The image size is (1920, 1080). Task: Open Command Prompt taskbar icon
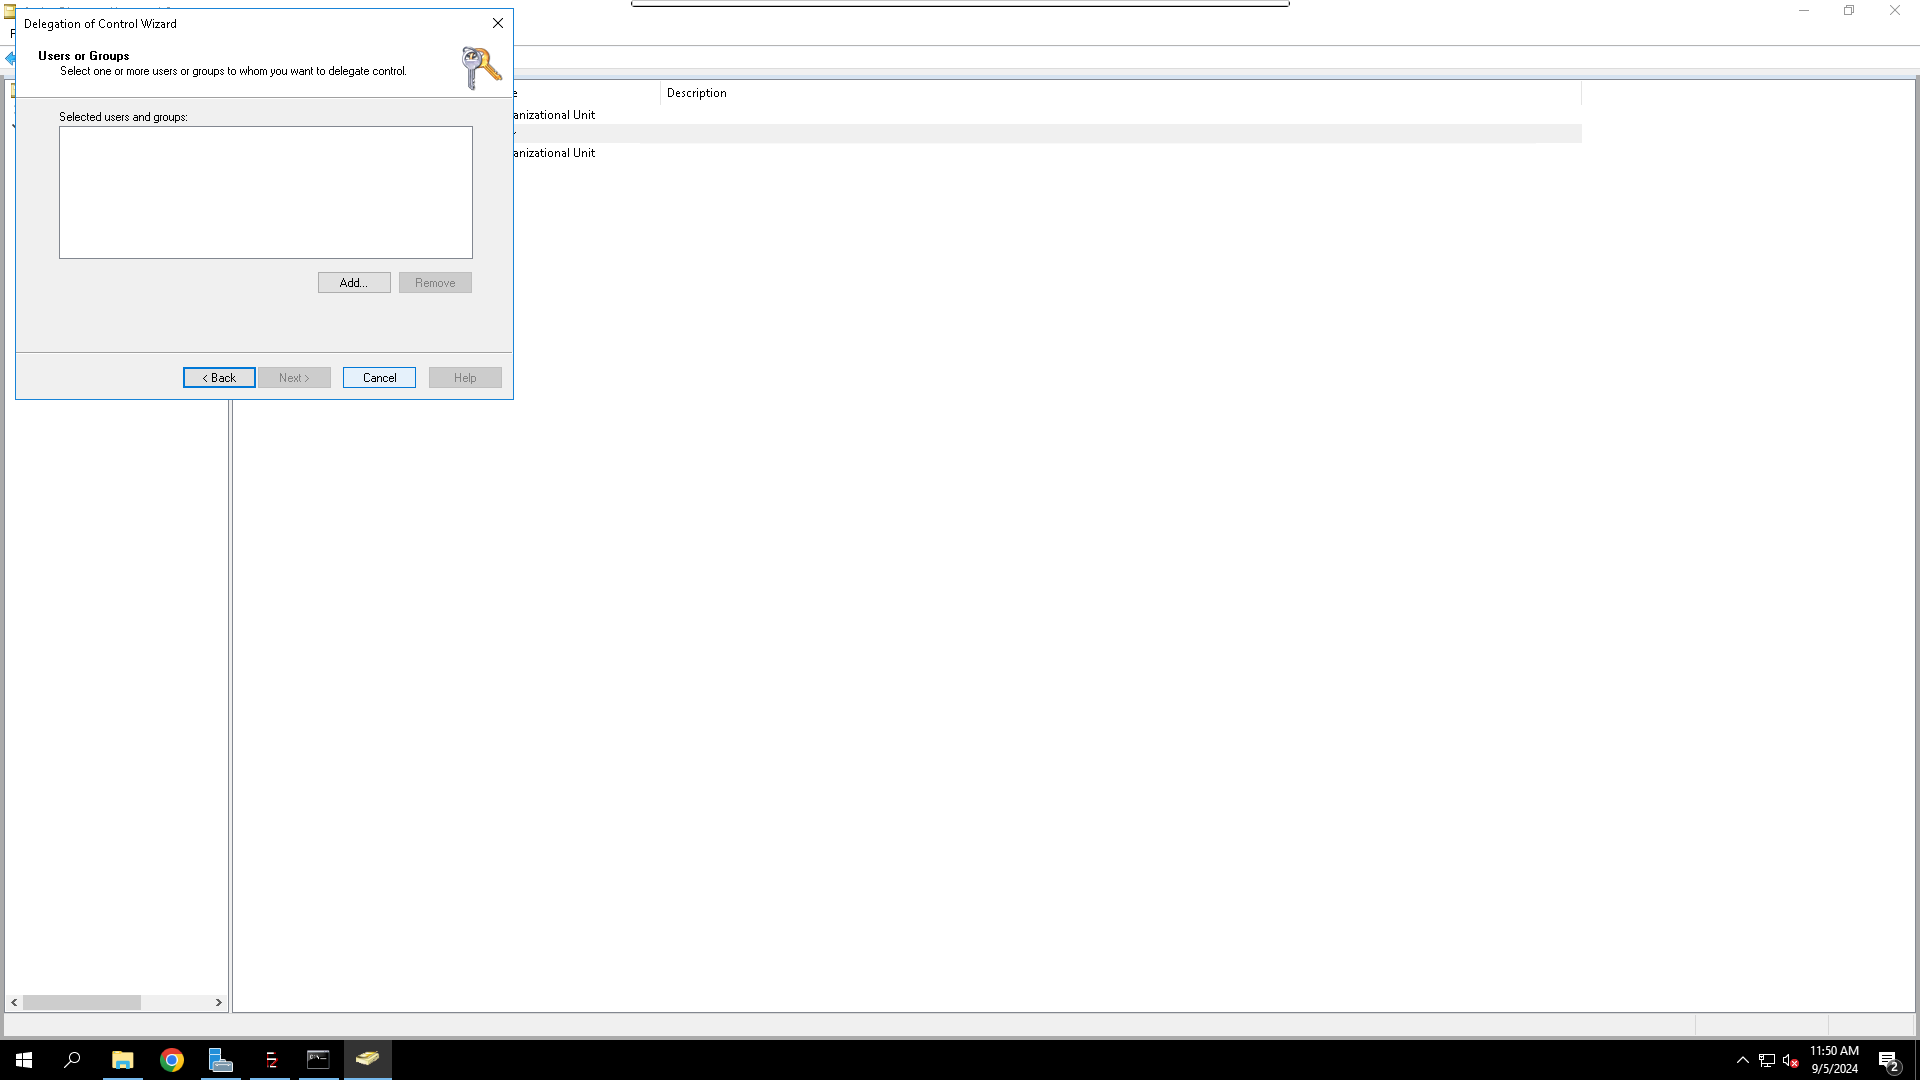tap(318, 1060)
